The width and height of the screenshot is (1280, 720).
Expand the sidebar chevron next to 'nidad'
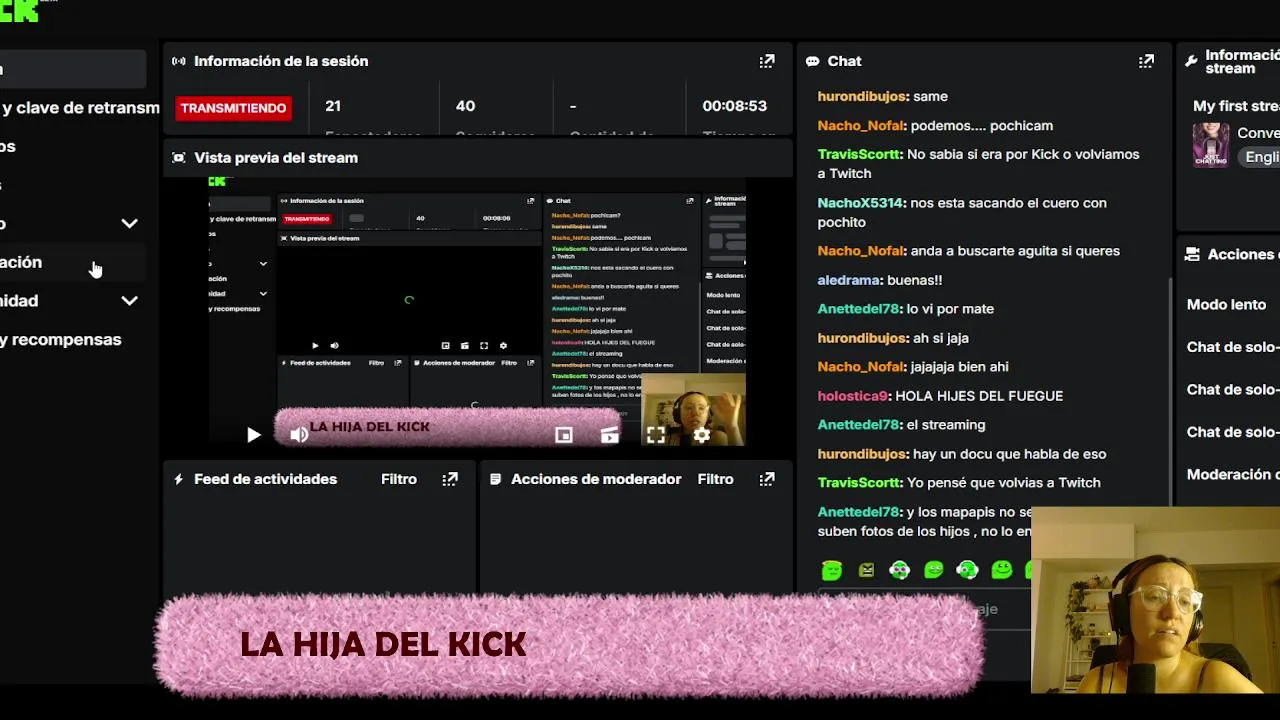point(129,301)
